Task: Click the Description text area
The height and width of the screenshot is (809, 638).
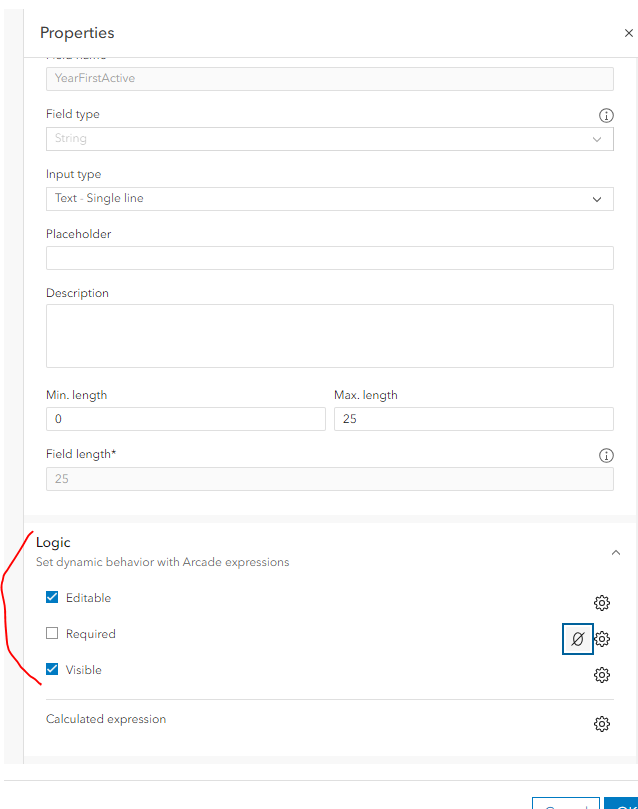Action: click(x=329, y=336)
